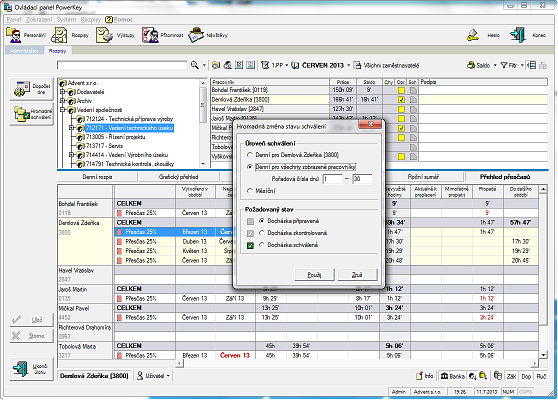The height and width of the screenshot is (400, 558).
Task: Open the Uživatel dropdown arrow
Action: tap(168, 376)
